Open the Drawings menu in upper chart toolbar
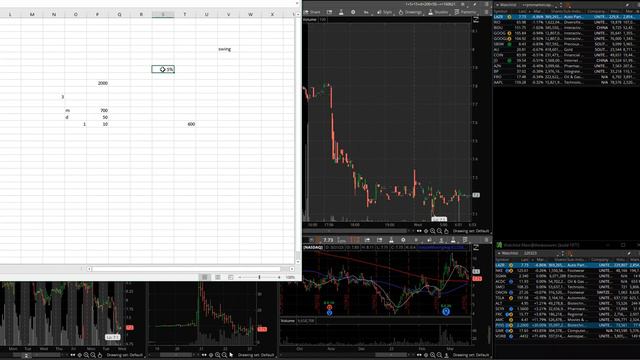 [410, 12]
